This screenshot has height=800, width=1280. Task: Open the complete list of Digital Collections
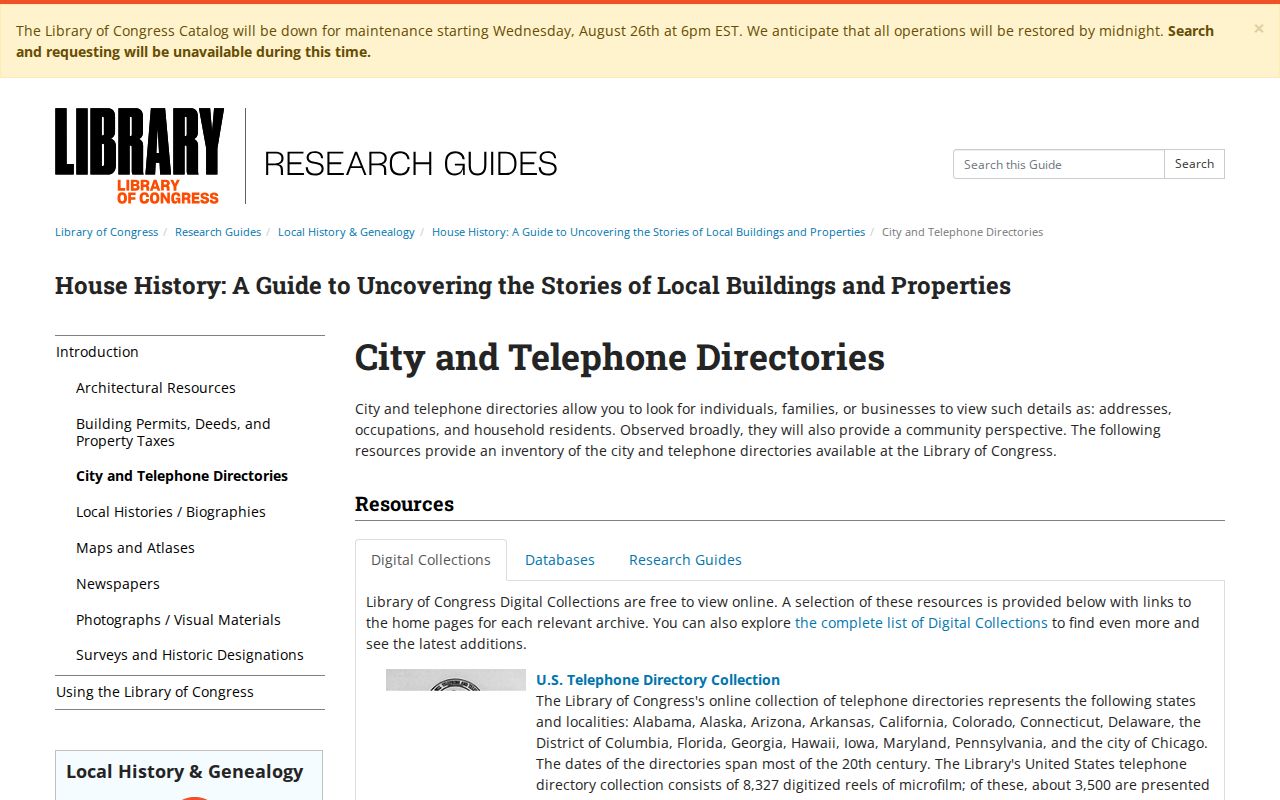point(921,623)
